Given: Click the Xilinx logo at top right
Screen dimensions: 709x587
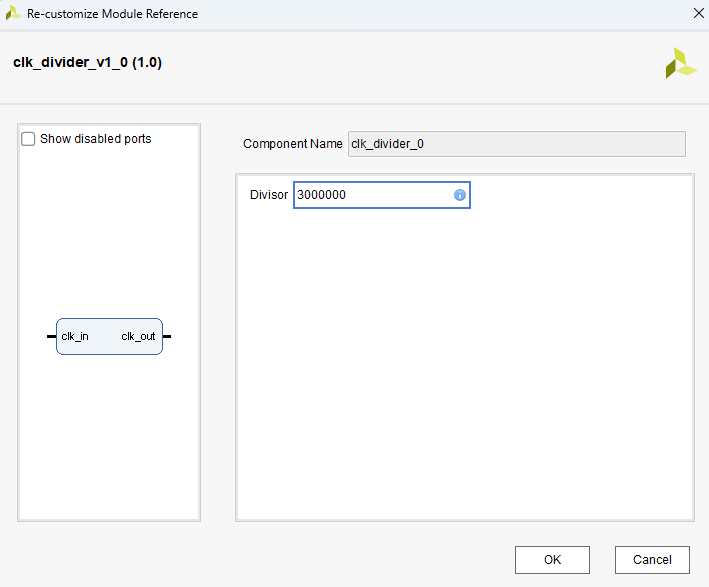Looking at the screenshot, I should tap(681, 63).
